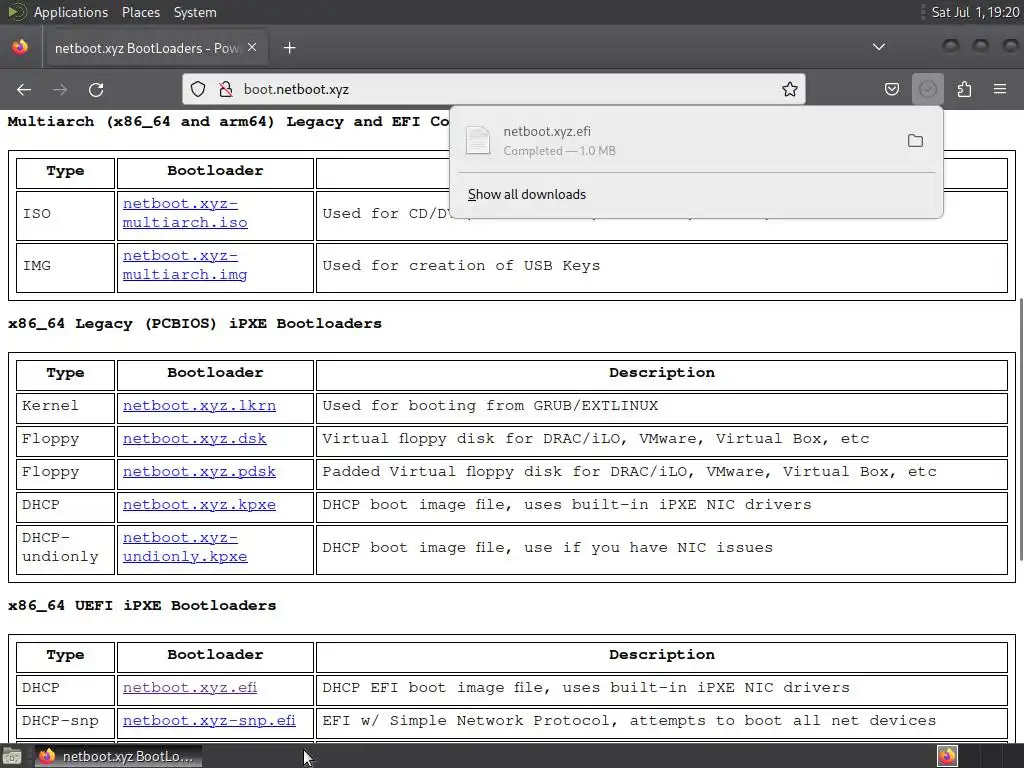
Task: Focus the address bar showing boot.netboot.xyz
Action: coord(493,89)
